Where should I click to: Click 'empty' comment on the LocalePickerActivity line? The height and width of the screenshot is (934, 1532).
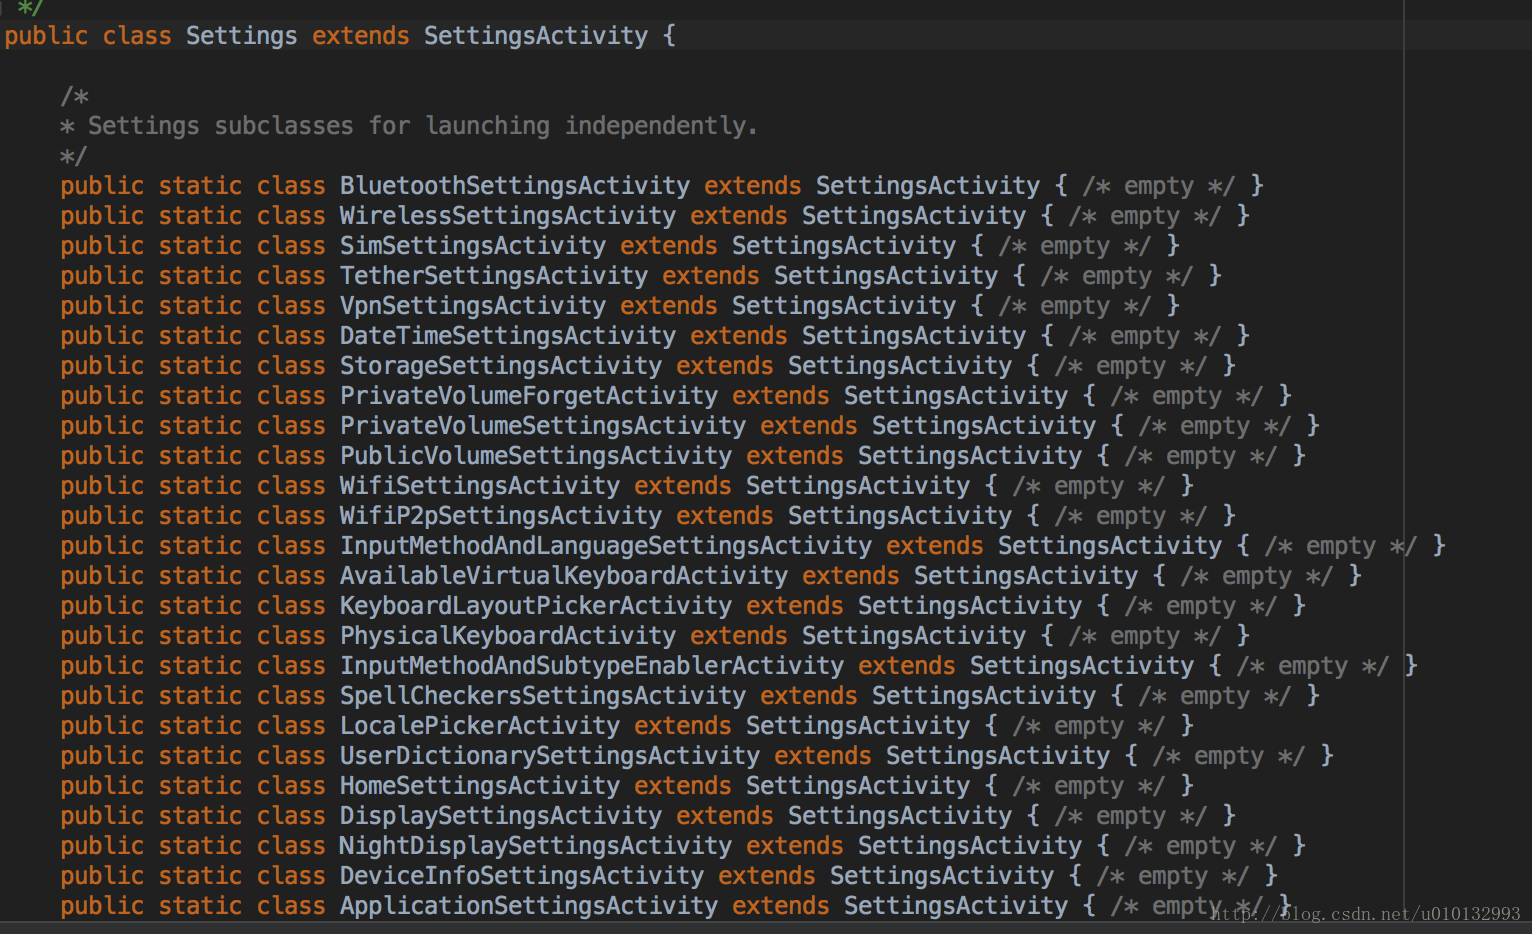[1089, 726]
